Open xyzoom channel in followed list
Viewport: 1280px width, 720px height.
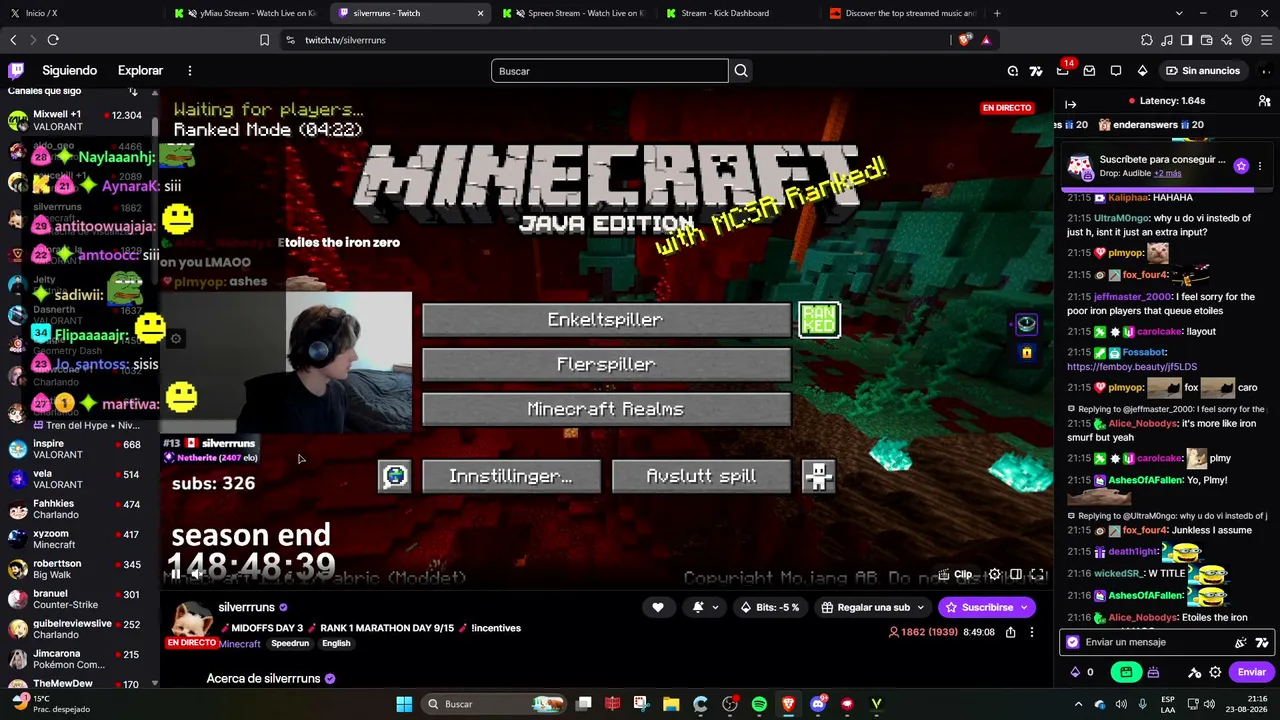click(80, 539)
